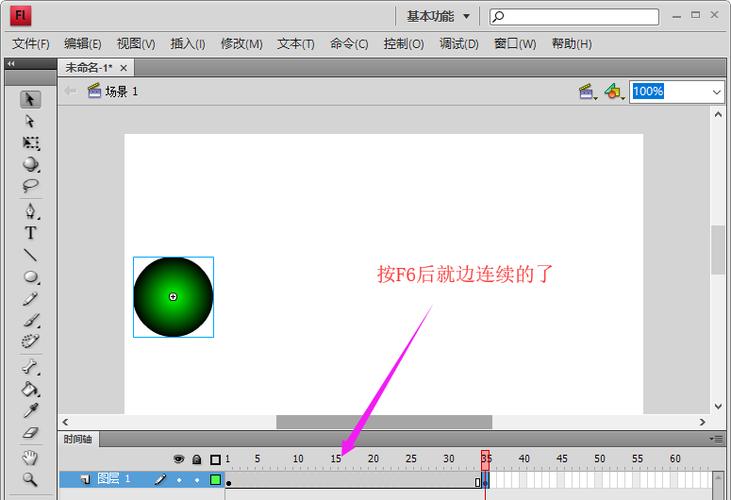
Task: Select the Hand tool
Action: [30, 458]
